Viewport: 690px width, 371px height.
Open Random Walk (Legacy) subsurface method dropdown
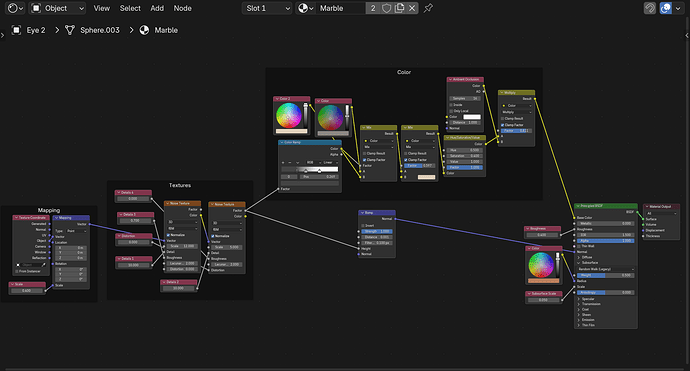click(x=606, y=269)
